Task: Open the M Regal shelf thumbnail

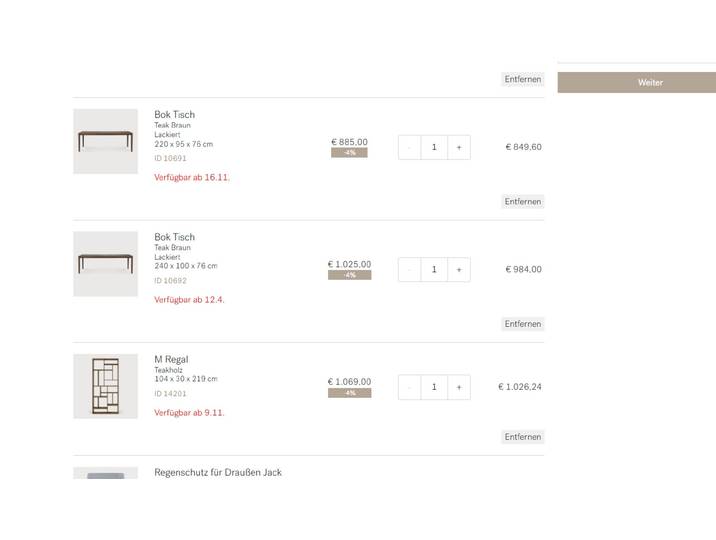Action: (x=105, y=386)
